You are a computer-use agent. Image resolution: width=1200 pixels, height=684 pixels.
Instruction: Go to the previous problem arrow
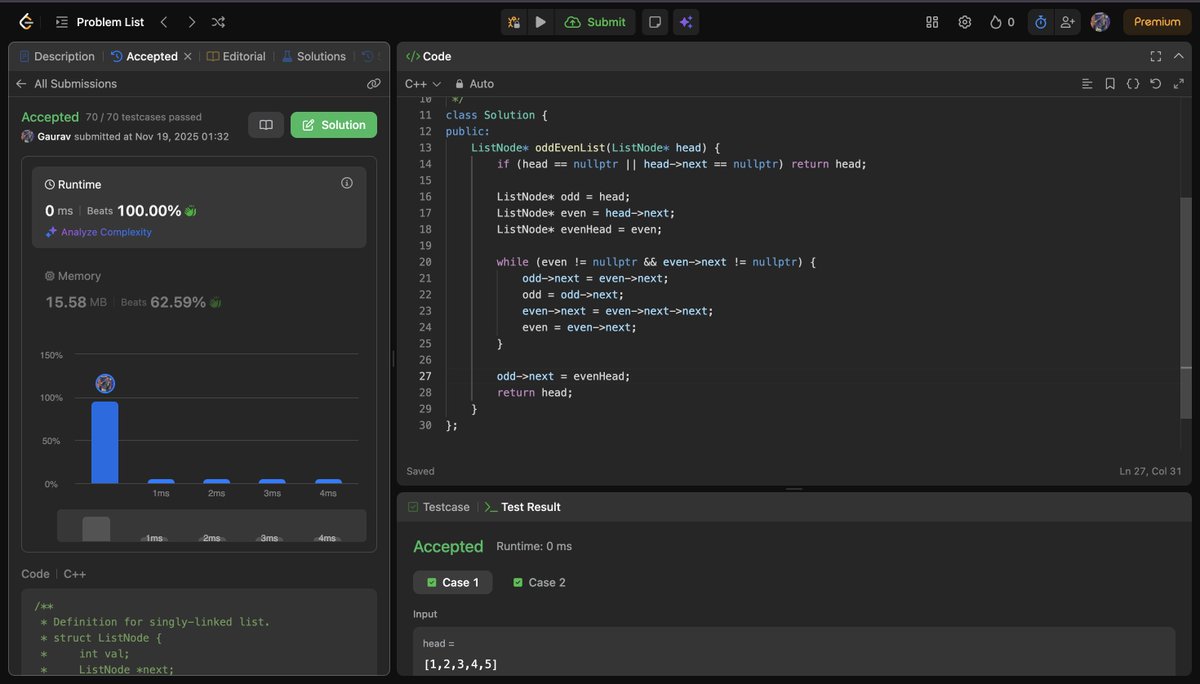tap(164, 21)
